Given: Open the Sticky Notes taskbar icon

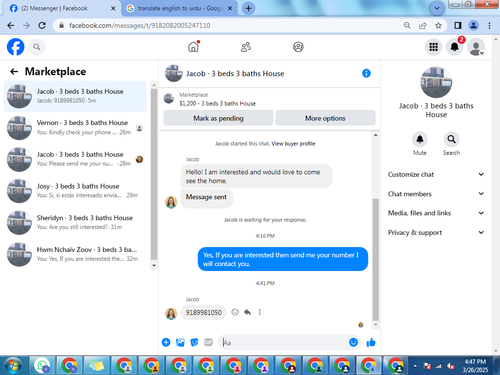Looking at the screenshot, I should click(x=96, y=366).
